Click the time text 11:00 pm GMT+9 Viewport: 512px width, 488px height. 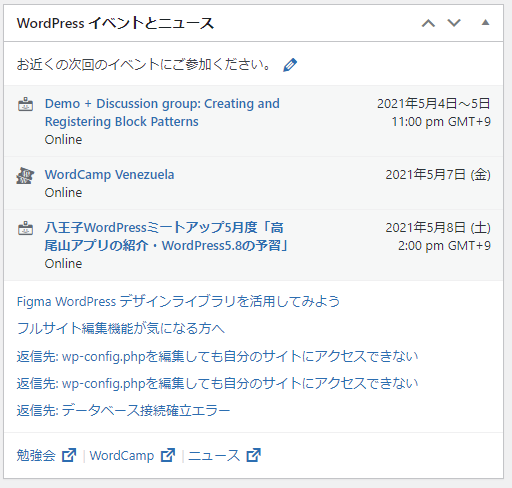click(441, 122)
